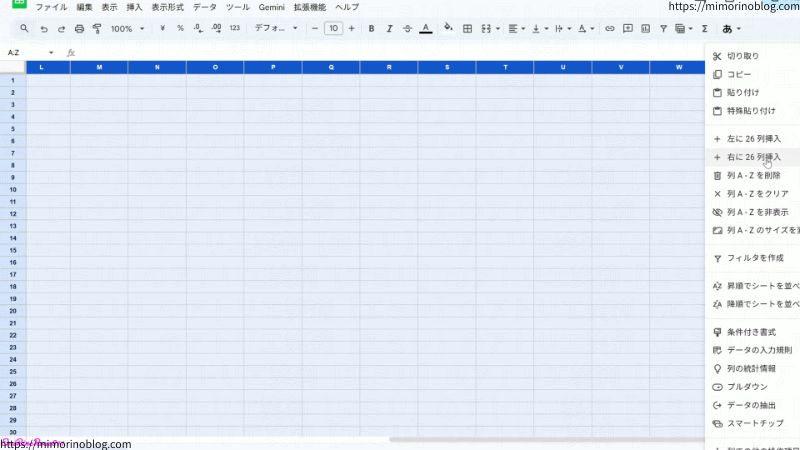This screenshot has width=800, height=450.
Task: Click the insert chart icon
Action: coord(645,29)
